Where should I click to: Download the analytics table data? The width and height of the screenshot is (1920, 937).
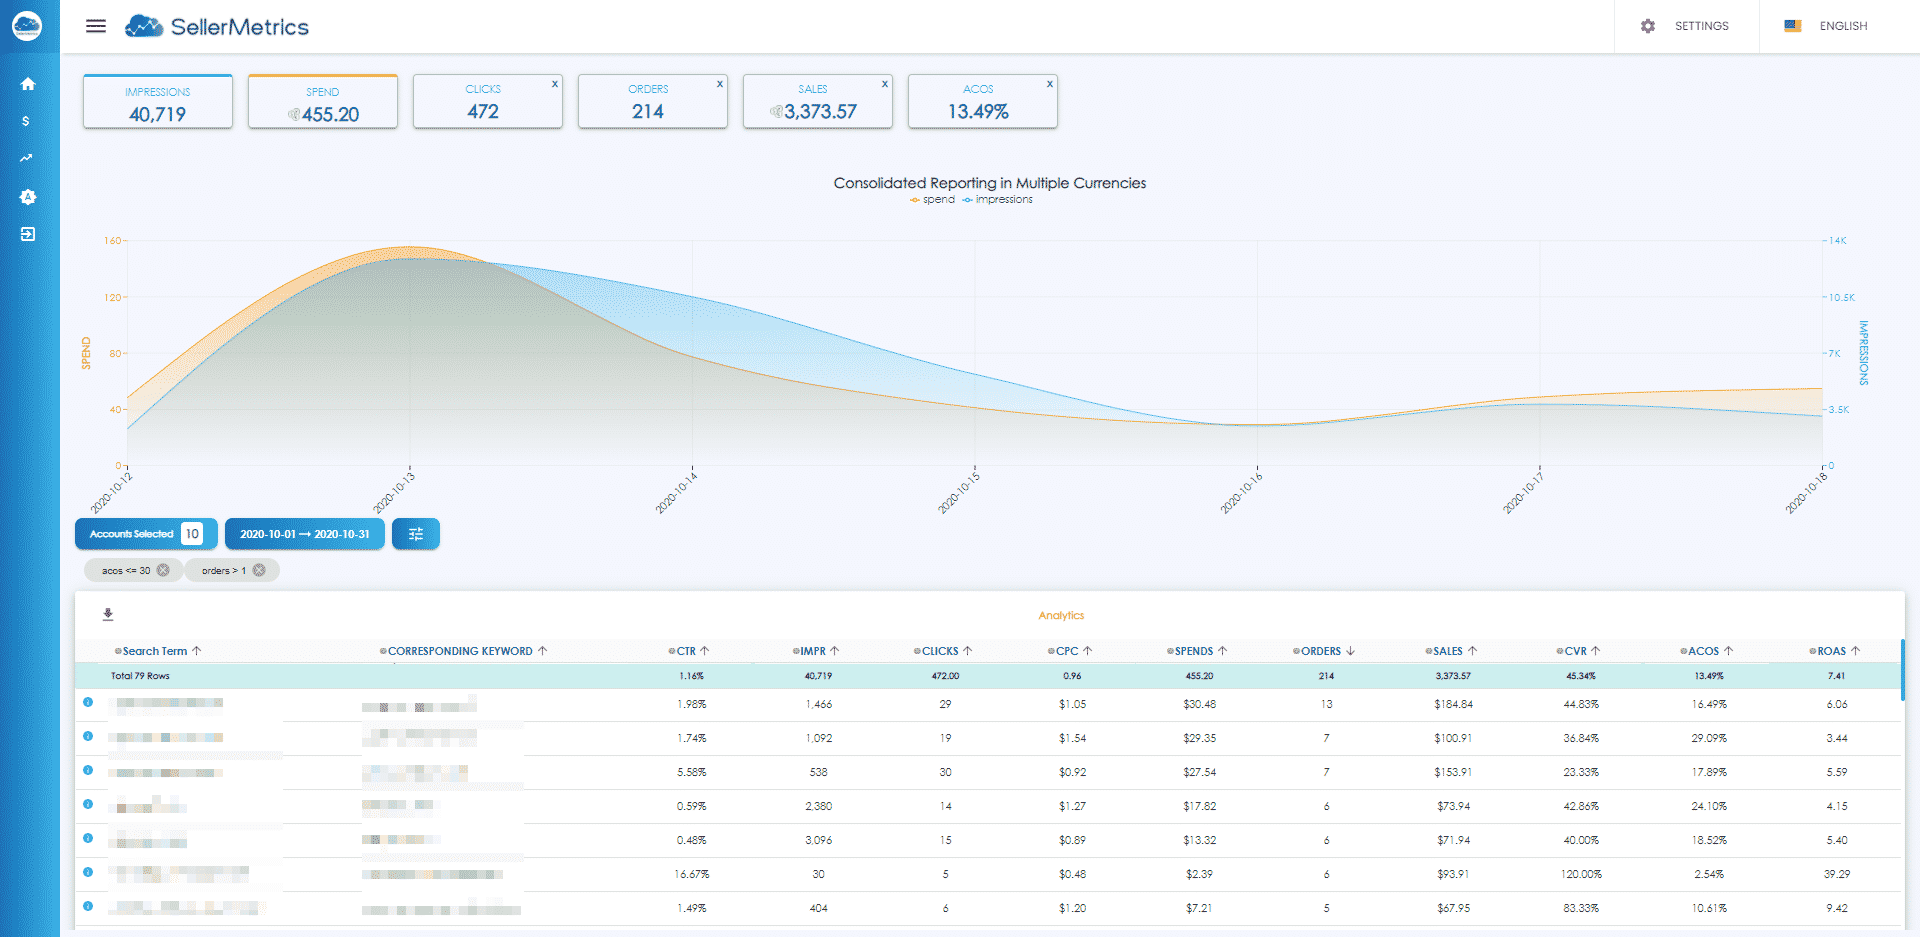(108, 615)
